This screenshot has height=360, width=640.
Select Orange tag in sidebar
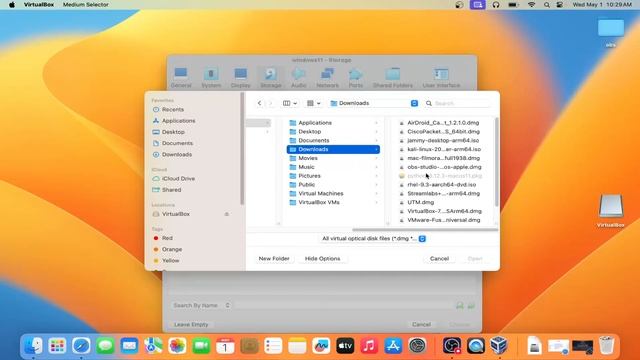(x=171, y=249)
